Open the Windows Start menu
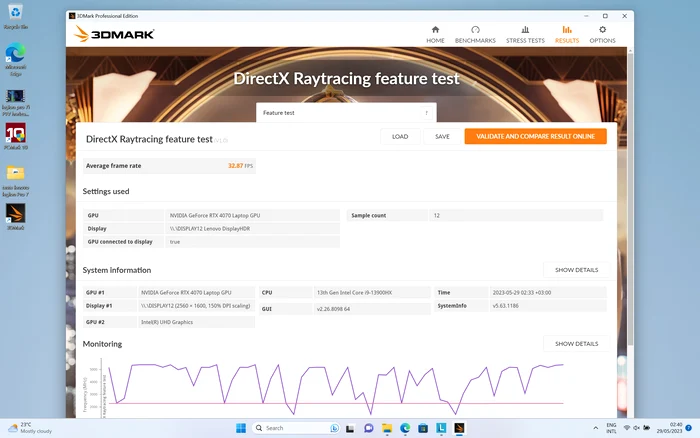Screen dimensions: 700x438 point(241,428)
